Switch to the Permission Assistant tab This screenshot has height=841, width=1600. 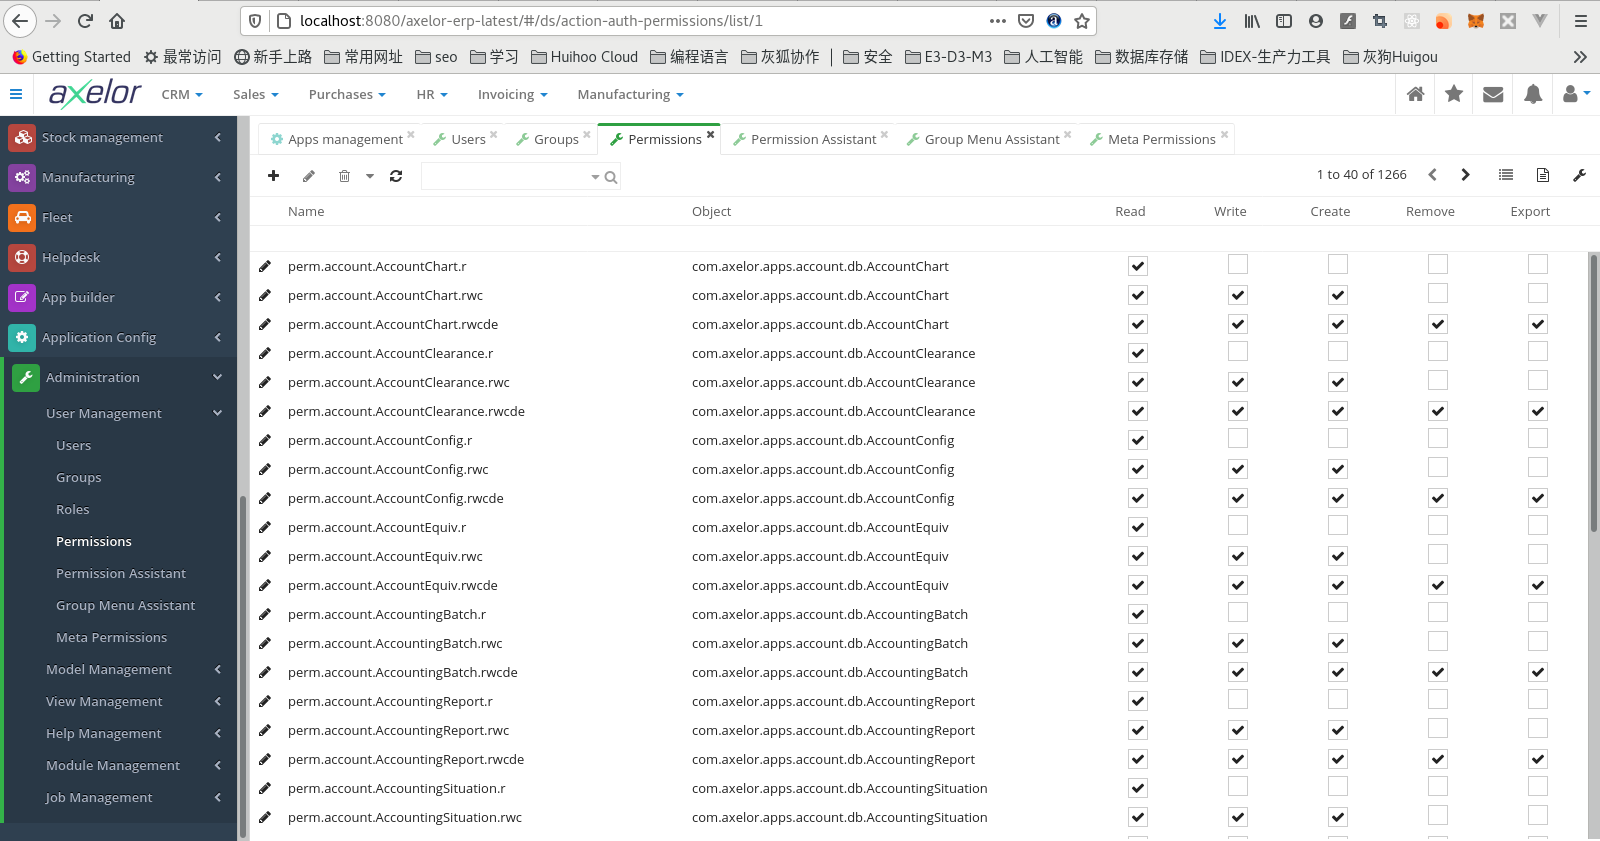(x=812, y=139)
